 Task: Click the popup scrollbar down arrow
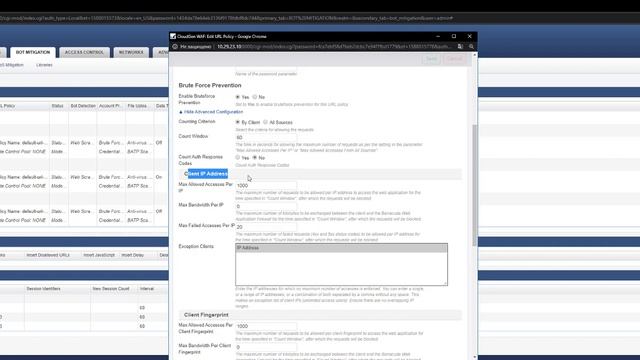tap(474, 357)
